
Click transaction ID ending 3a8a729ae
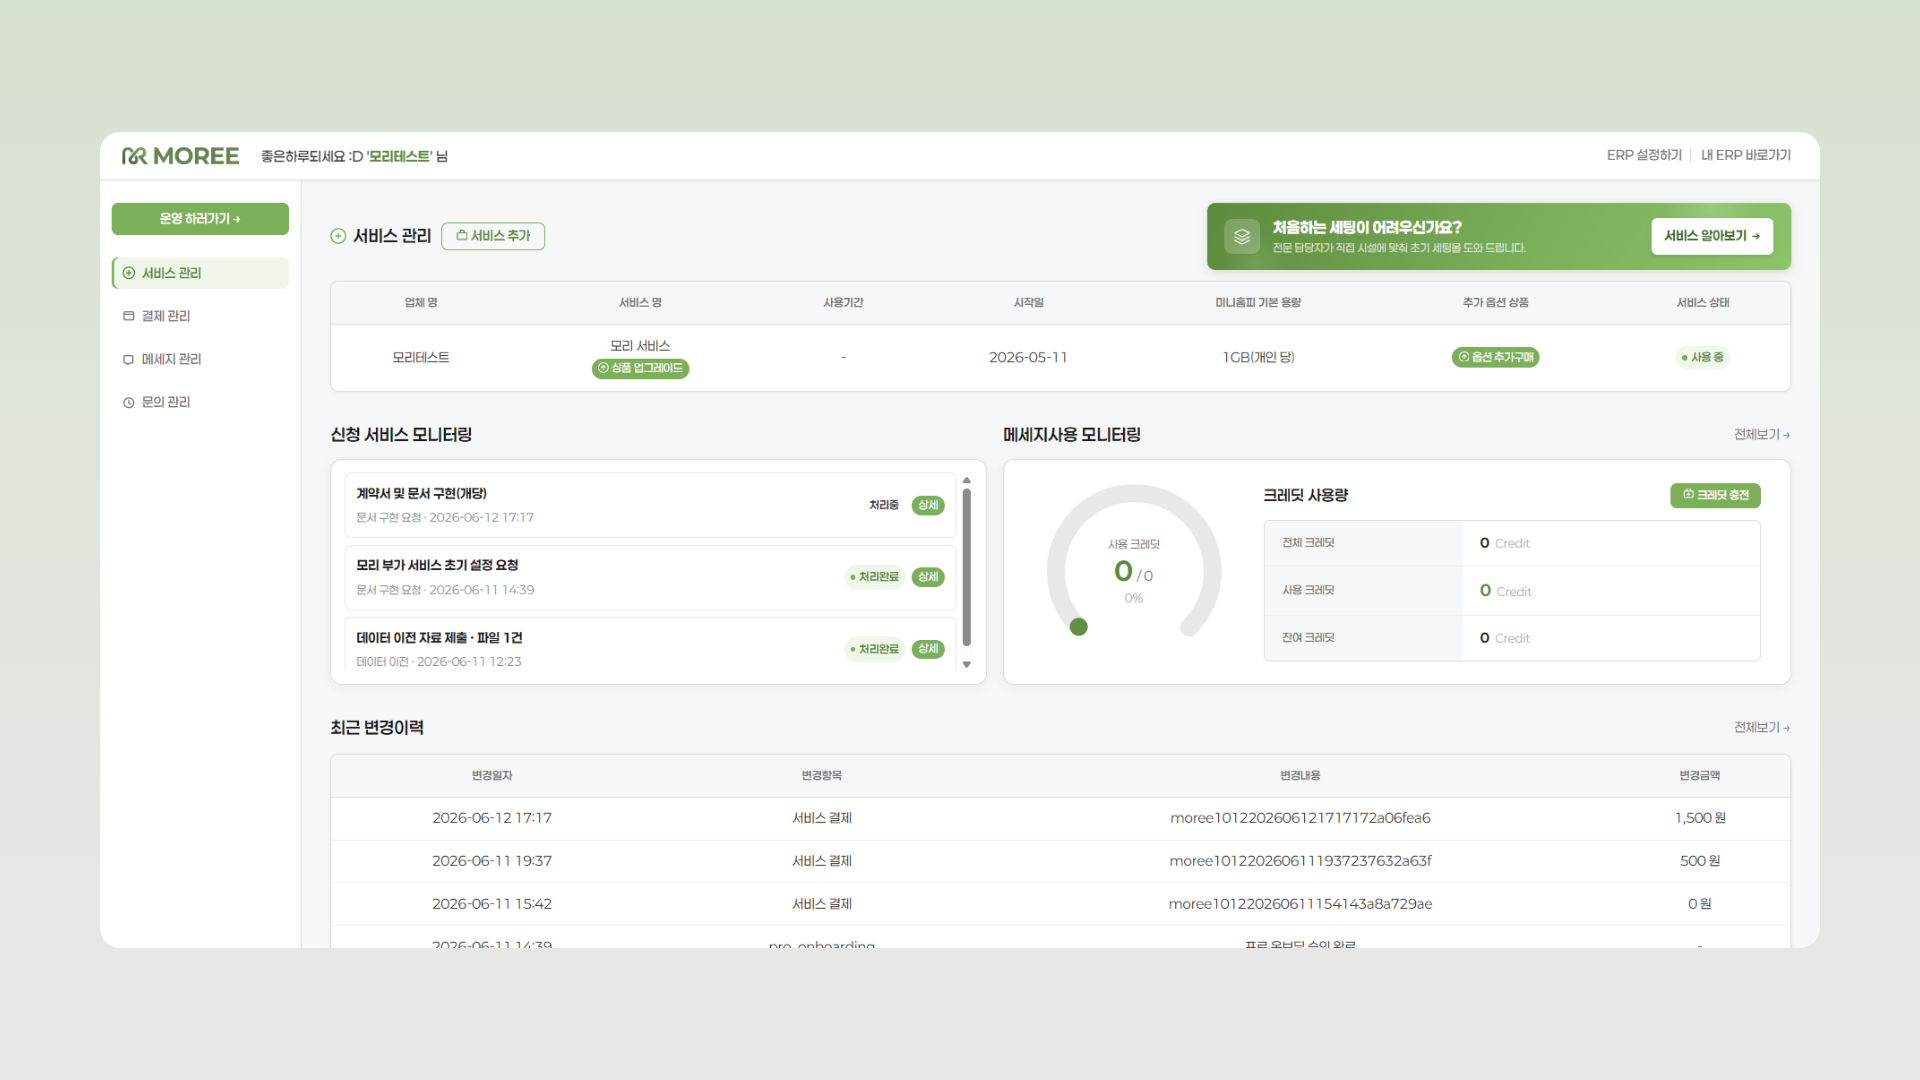click(x=1300, y=904)
